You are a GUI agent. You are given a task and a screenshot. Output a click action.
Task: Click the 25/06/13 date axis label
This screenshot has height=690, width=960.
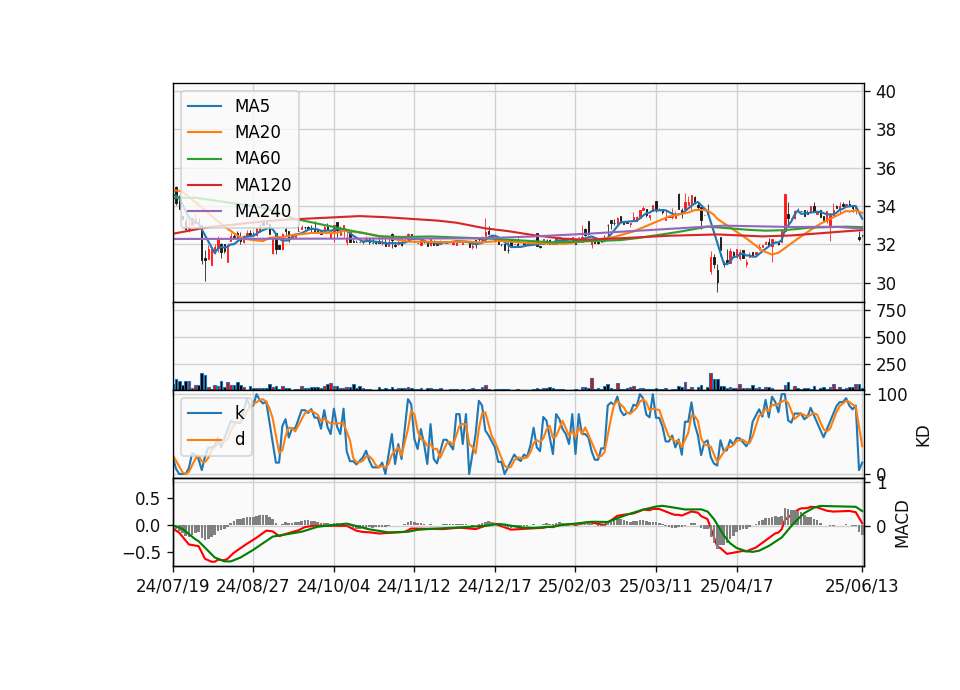tap(861, 586)
